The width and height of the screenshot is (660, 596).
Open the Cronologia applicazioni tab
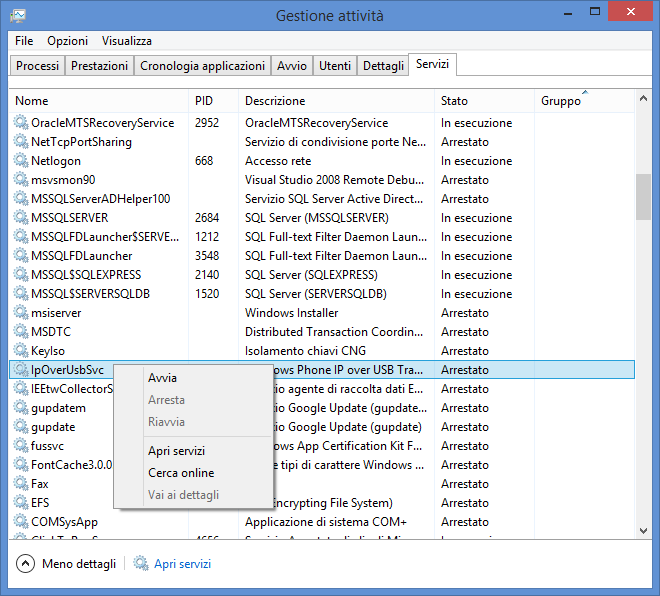click(202, 66)
